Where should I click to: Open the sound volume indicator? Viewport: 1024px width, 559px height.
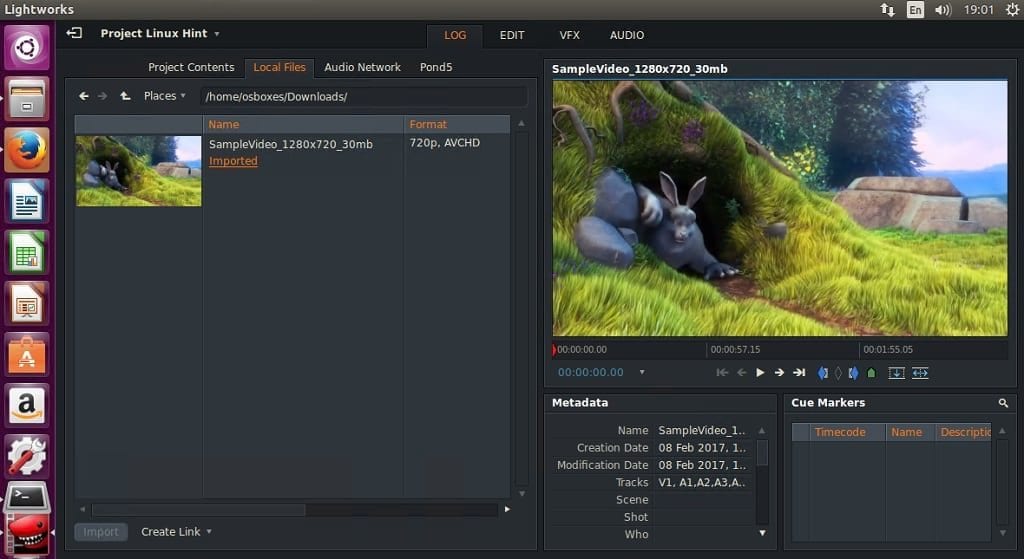click(x=942, y=10)
